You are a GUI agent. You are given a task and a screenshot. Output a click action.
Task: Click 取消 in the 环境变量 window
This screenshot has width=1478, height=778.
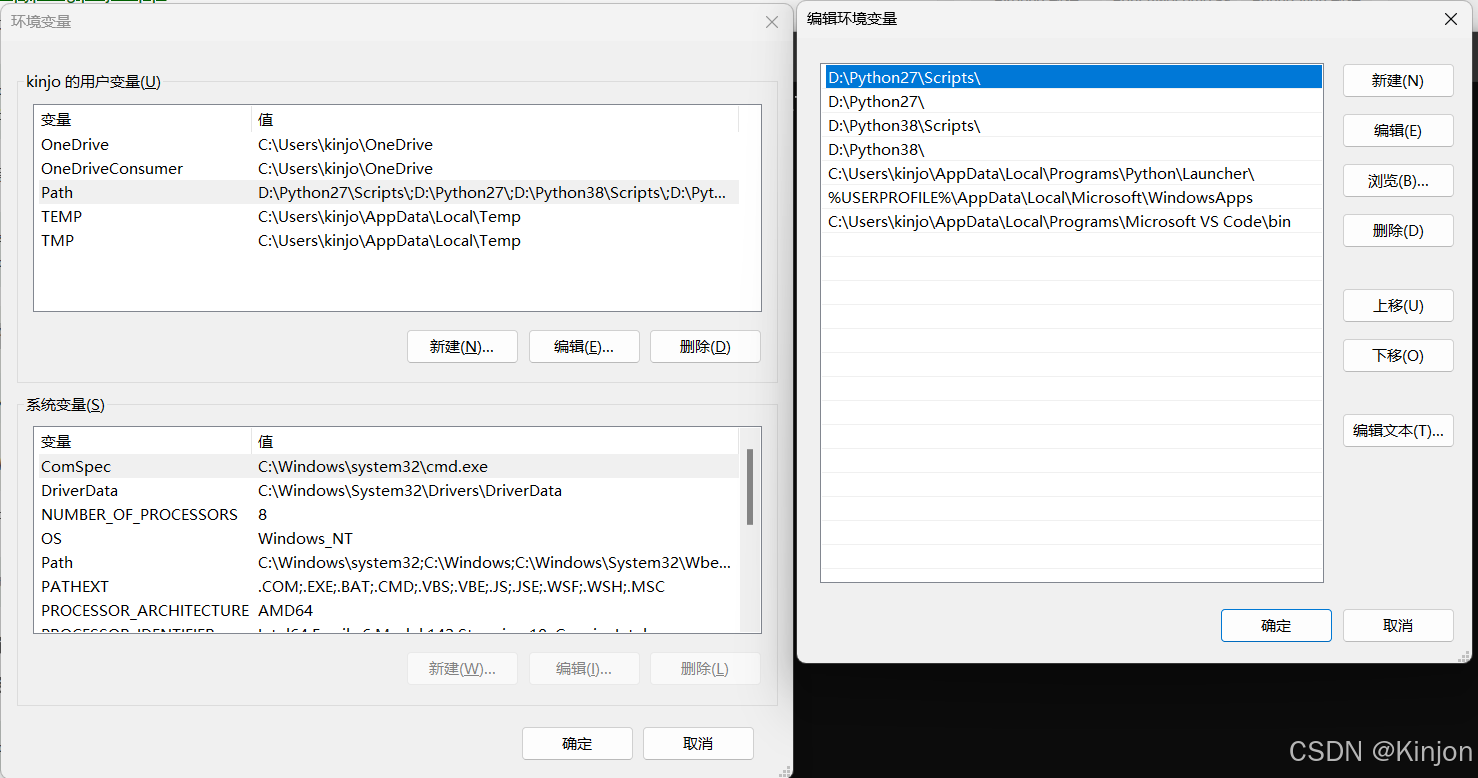click(x=698, y=744)
